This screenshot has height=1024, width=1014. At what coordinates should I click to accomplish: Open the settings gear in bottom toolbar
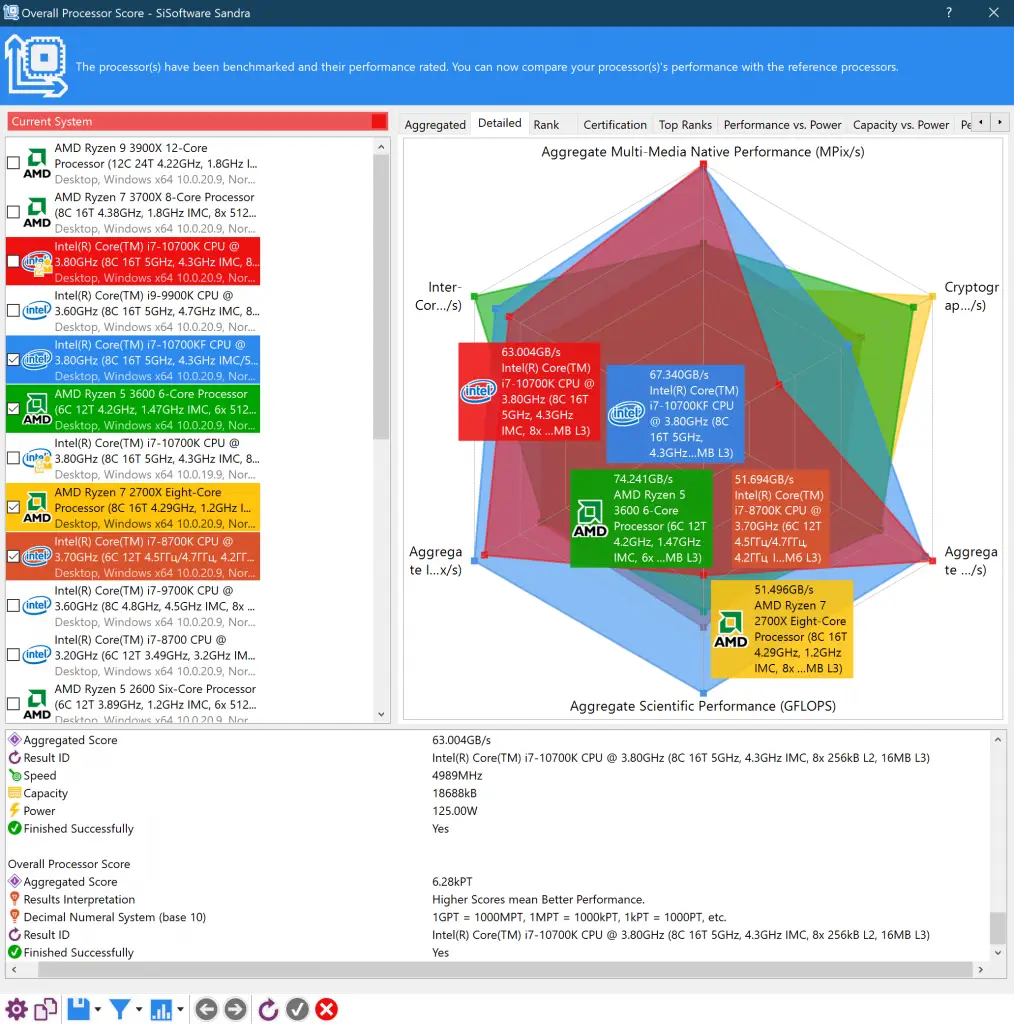pyautogui.click(x=16, y=1009)
